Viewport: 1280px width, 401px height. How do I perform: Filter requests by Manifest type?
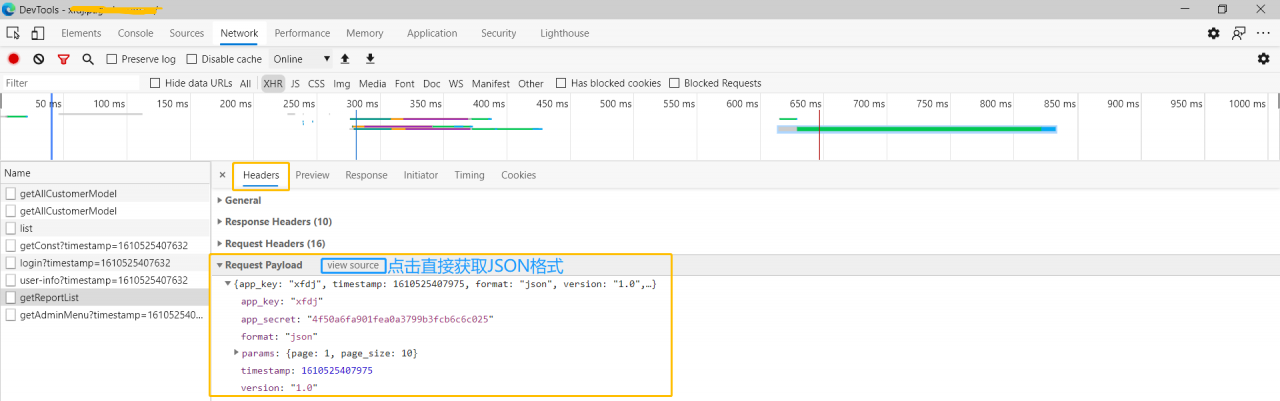tap(491, 83)
